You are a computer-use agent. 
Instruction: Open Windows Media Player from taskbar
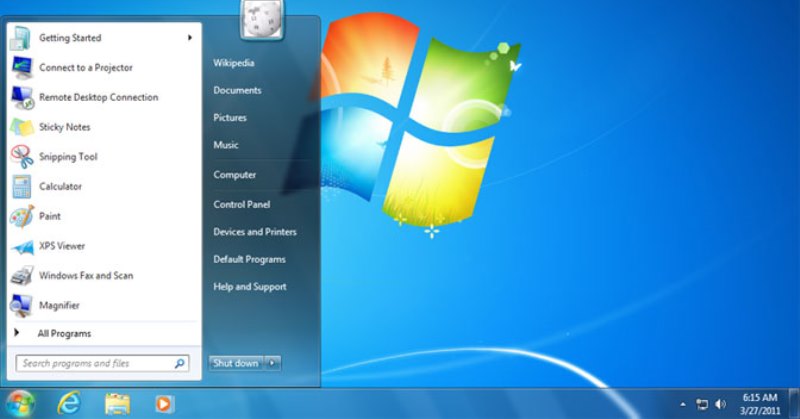164,404
